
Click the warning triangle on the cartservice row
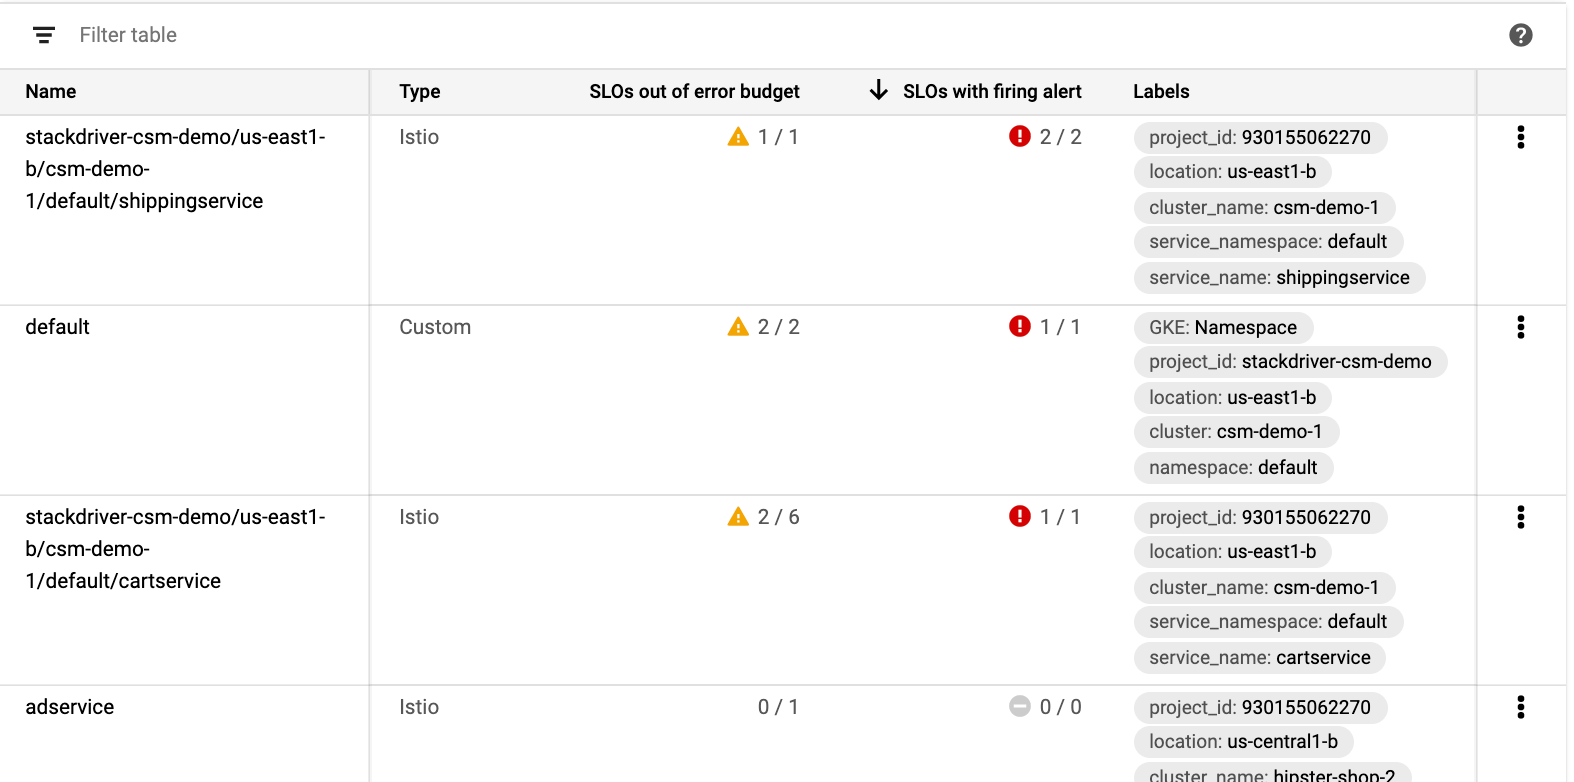click(739, 516)
